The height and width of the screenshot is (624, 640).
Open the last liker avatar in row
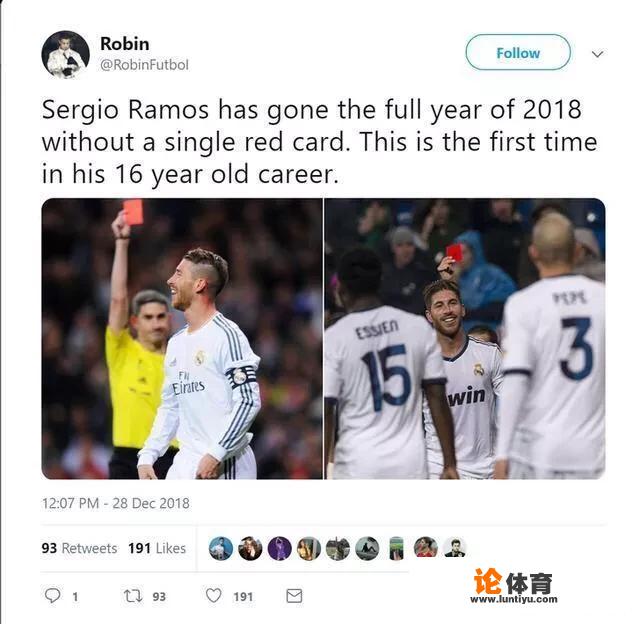point(454,548)
